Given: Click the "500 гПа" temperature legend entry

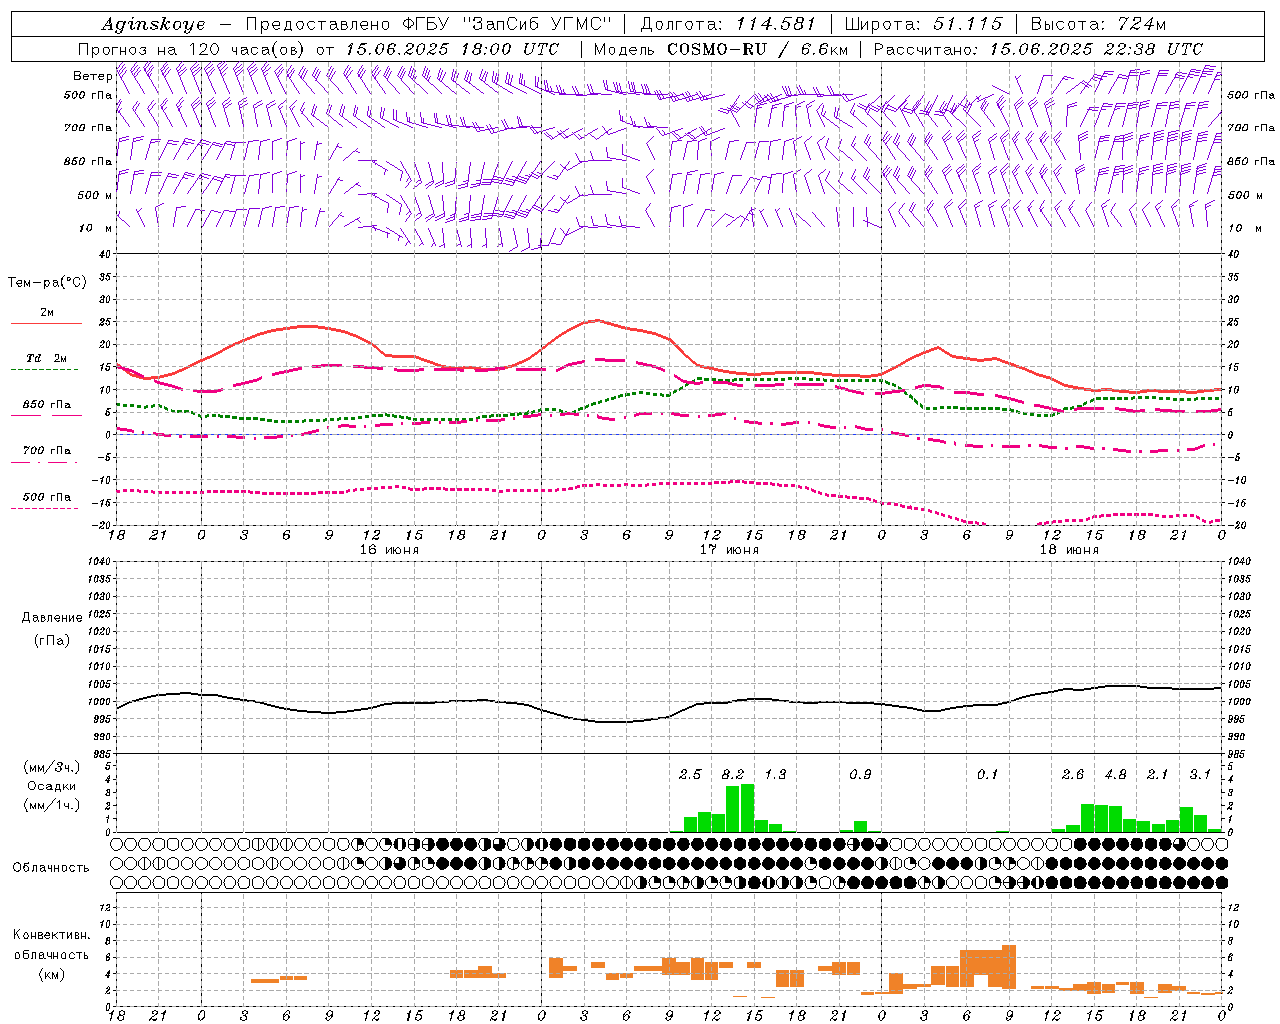Looking at the screenshot, I should pyautogui.click(x=46, y=501).
